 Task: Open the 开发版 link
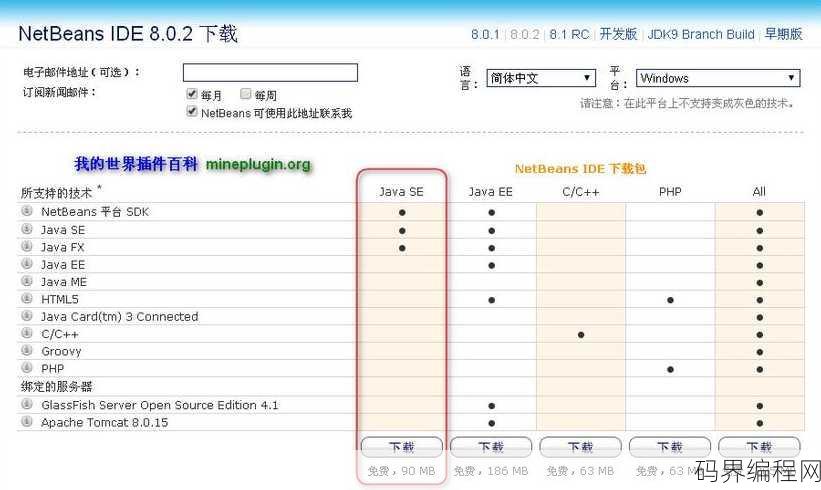pyautogui.click(x=618, y=34)
